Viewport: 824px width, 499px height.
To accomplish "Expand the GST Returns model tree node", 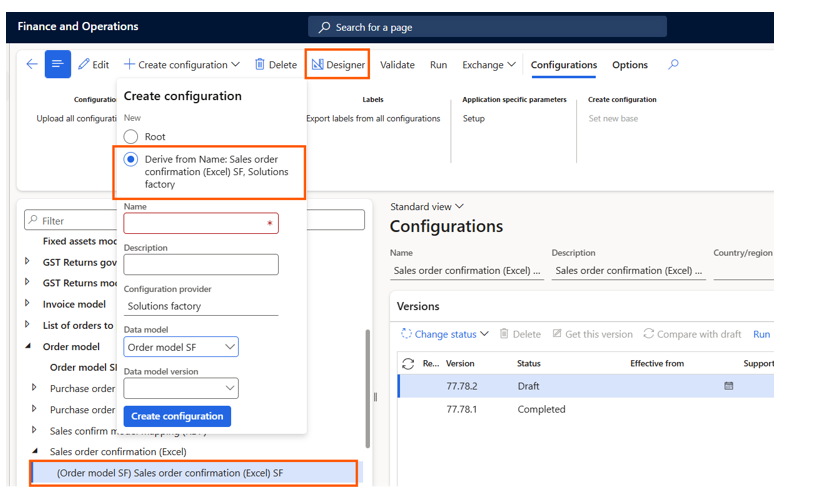I will click(27, 282).
